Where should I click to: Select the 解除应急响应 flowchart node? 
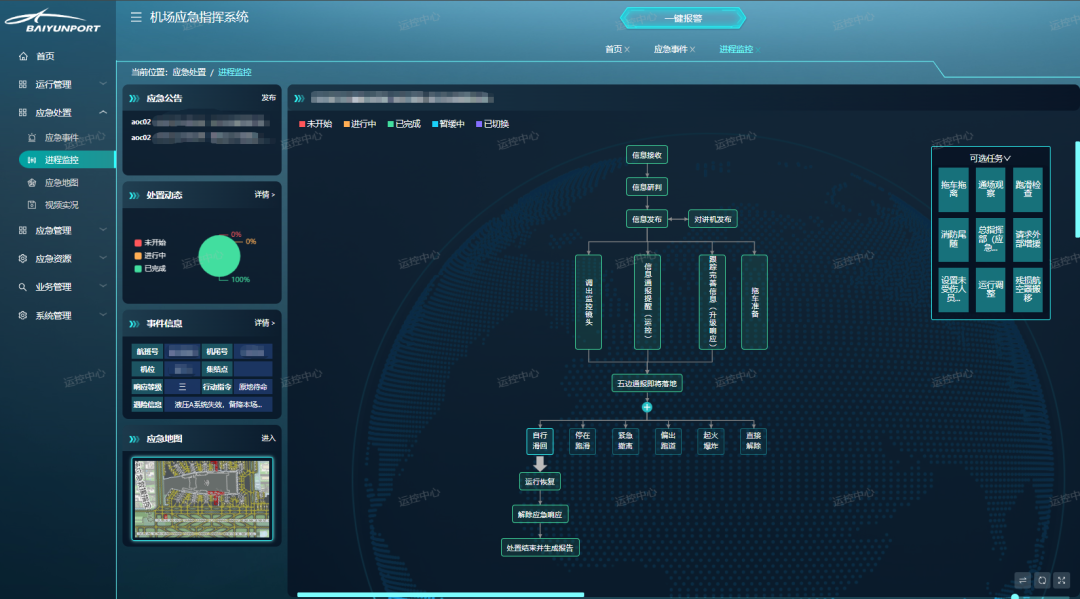540,514
